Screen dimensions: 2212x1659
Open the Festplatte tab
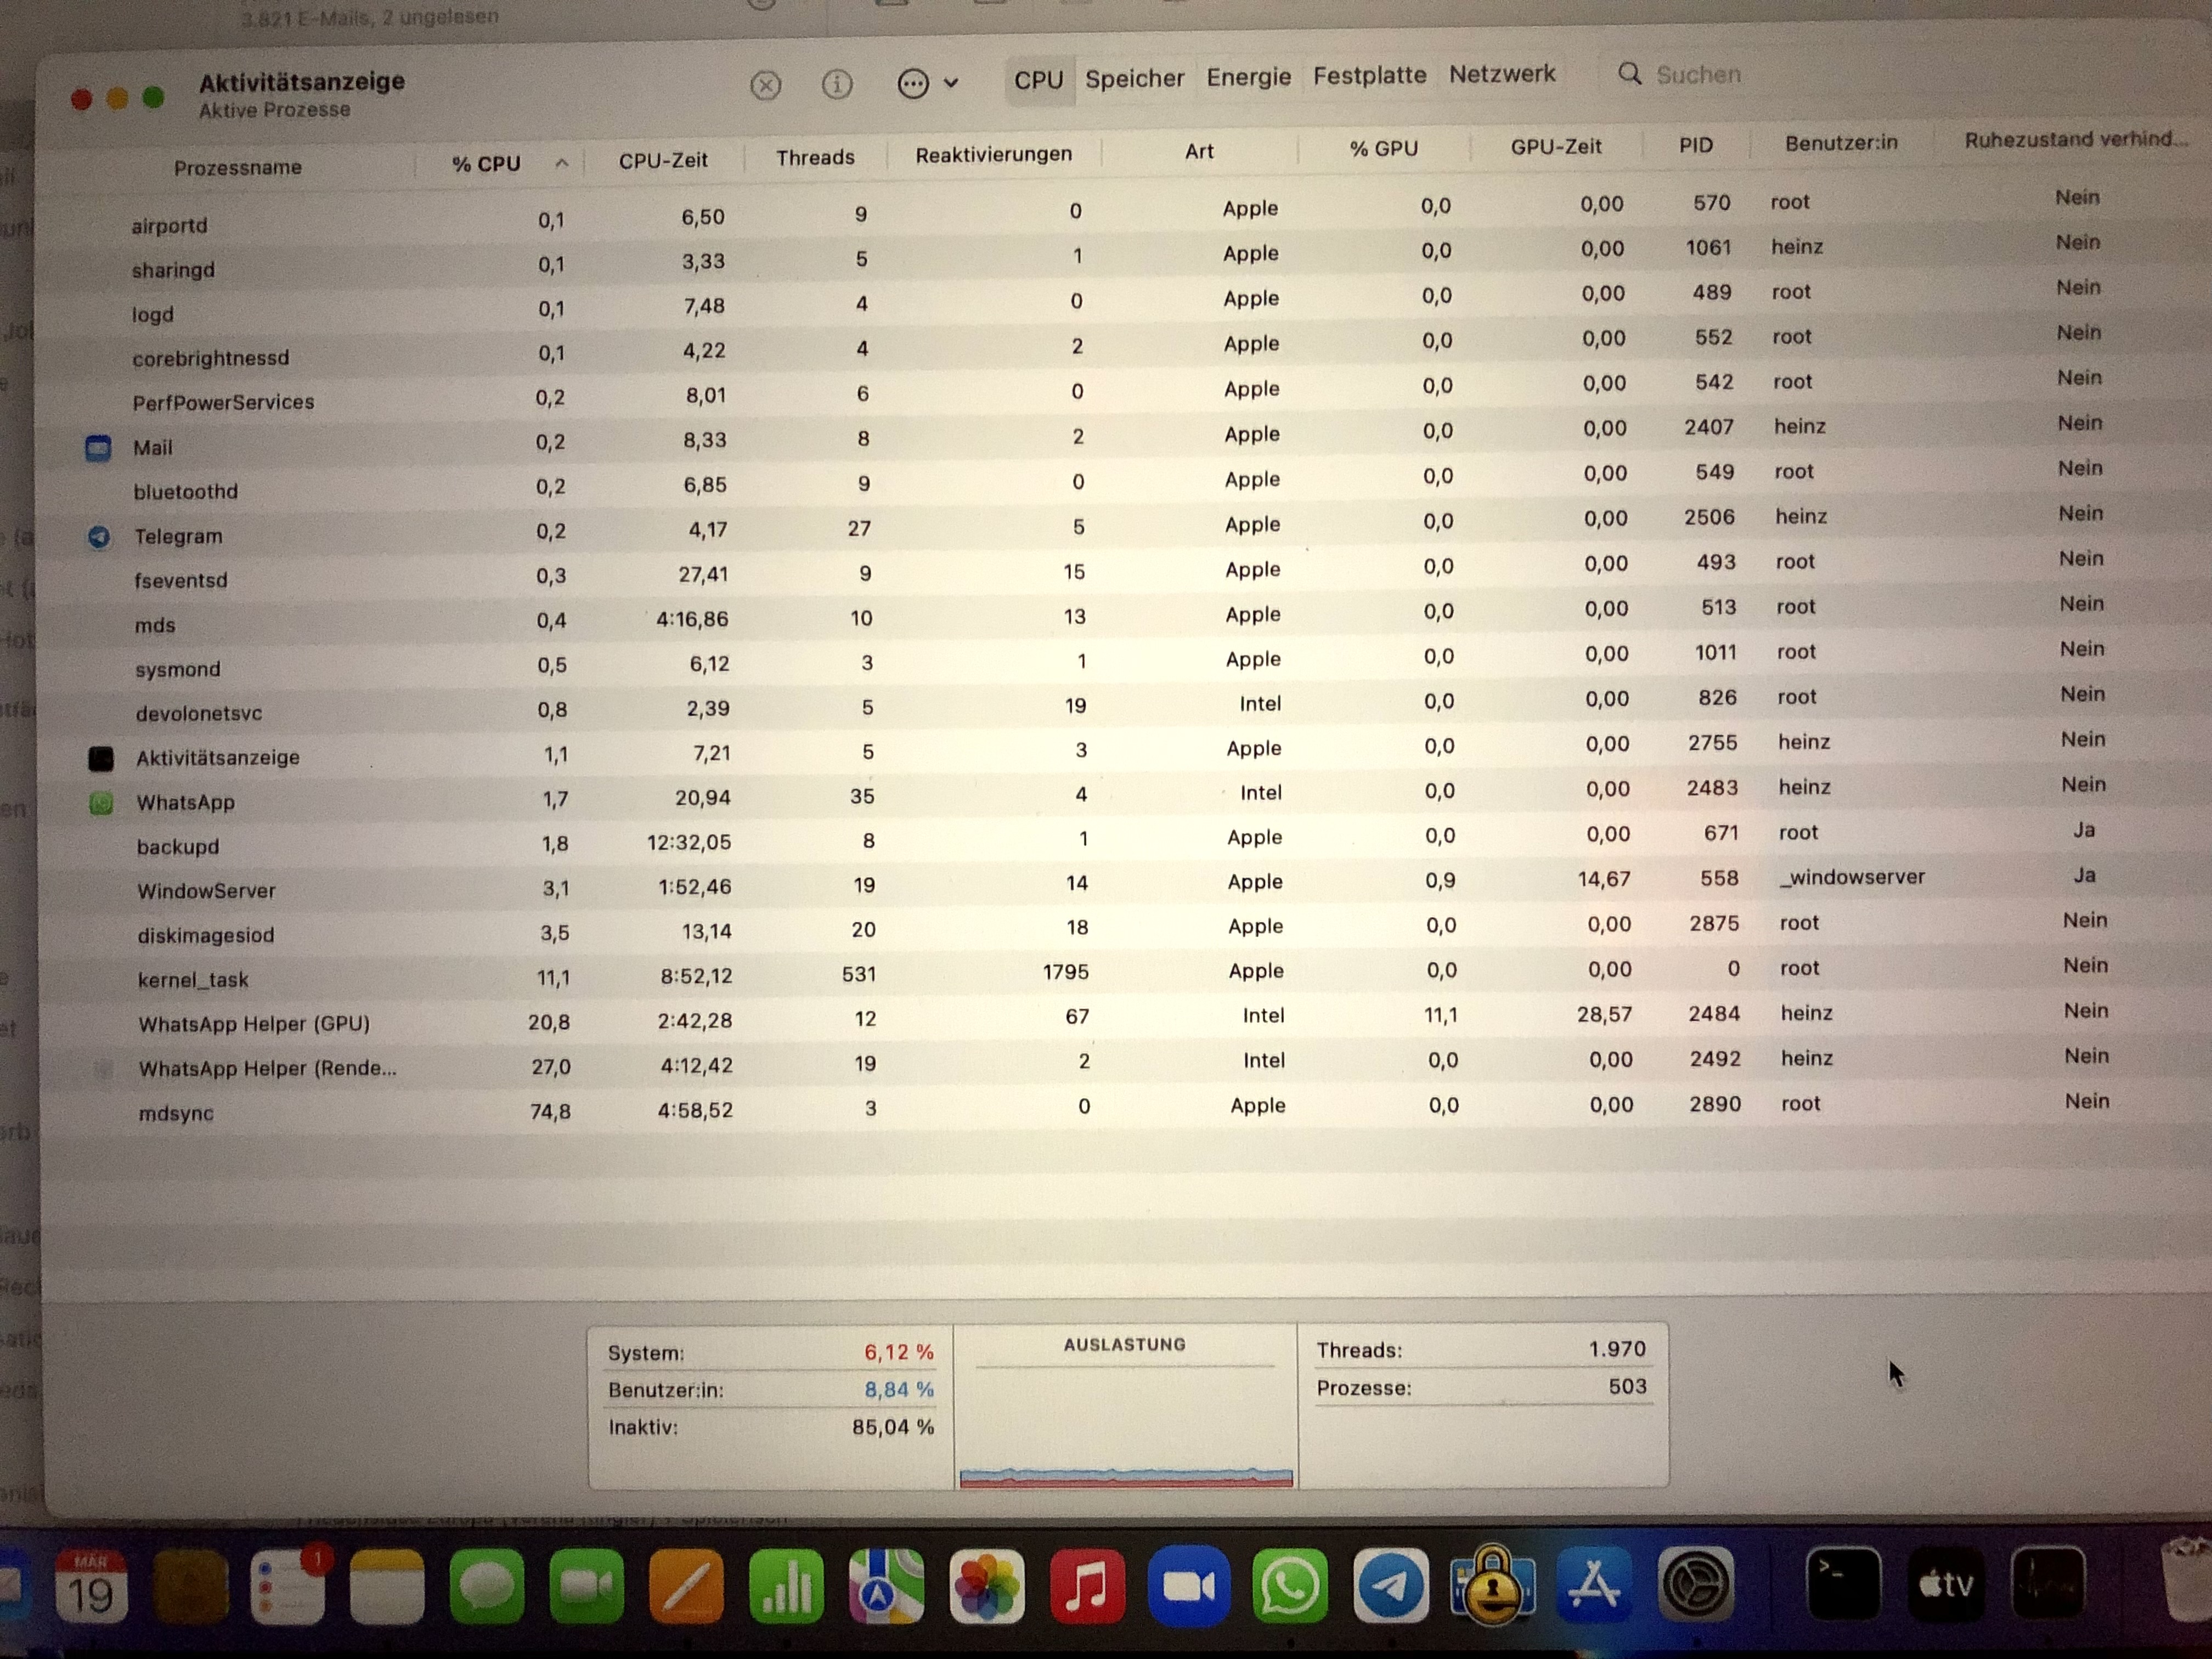tap(1369, 75)
